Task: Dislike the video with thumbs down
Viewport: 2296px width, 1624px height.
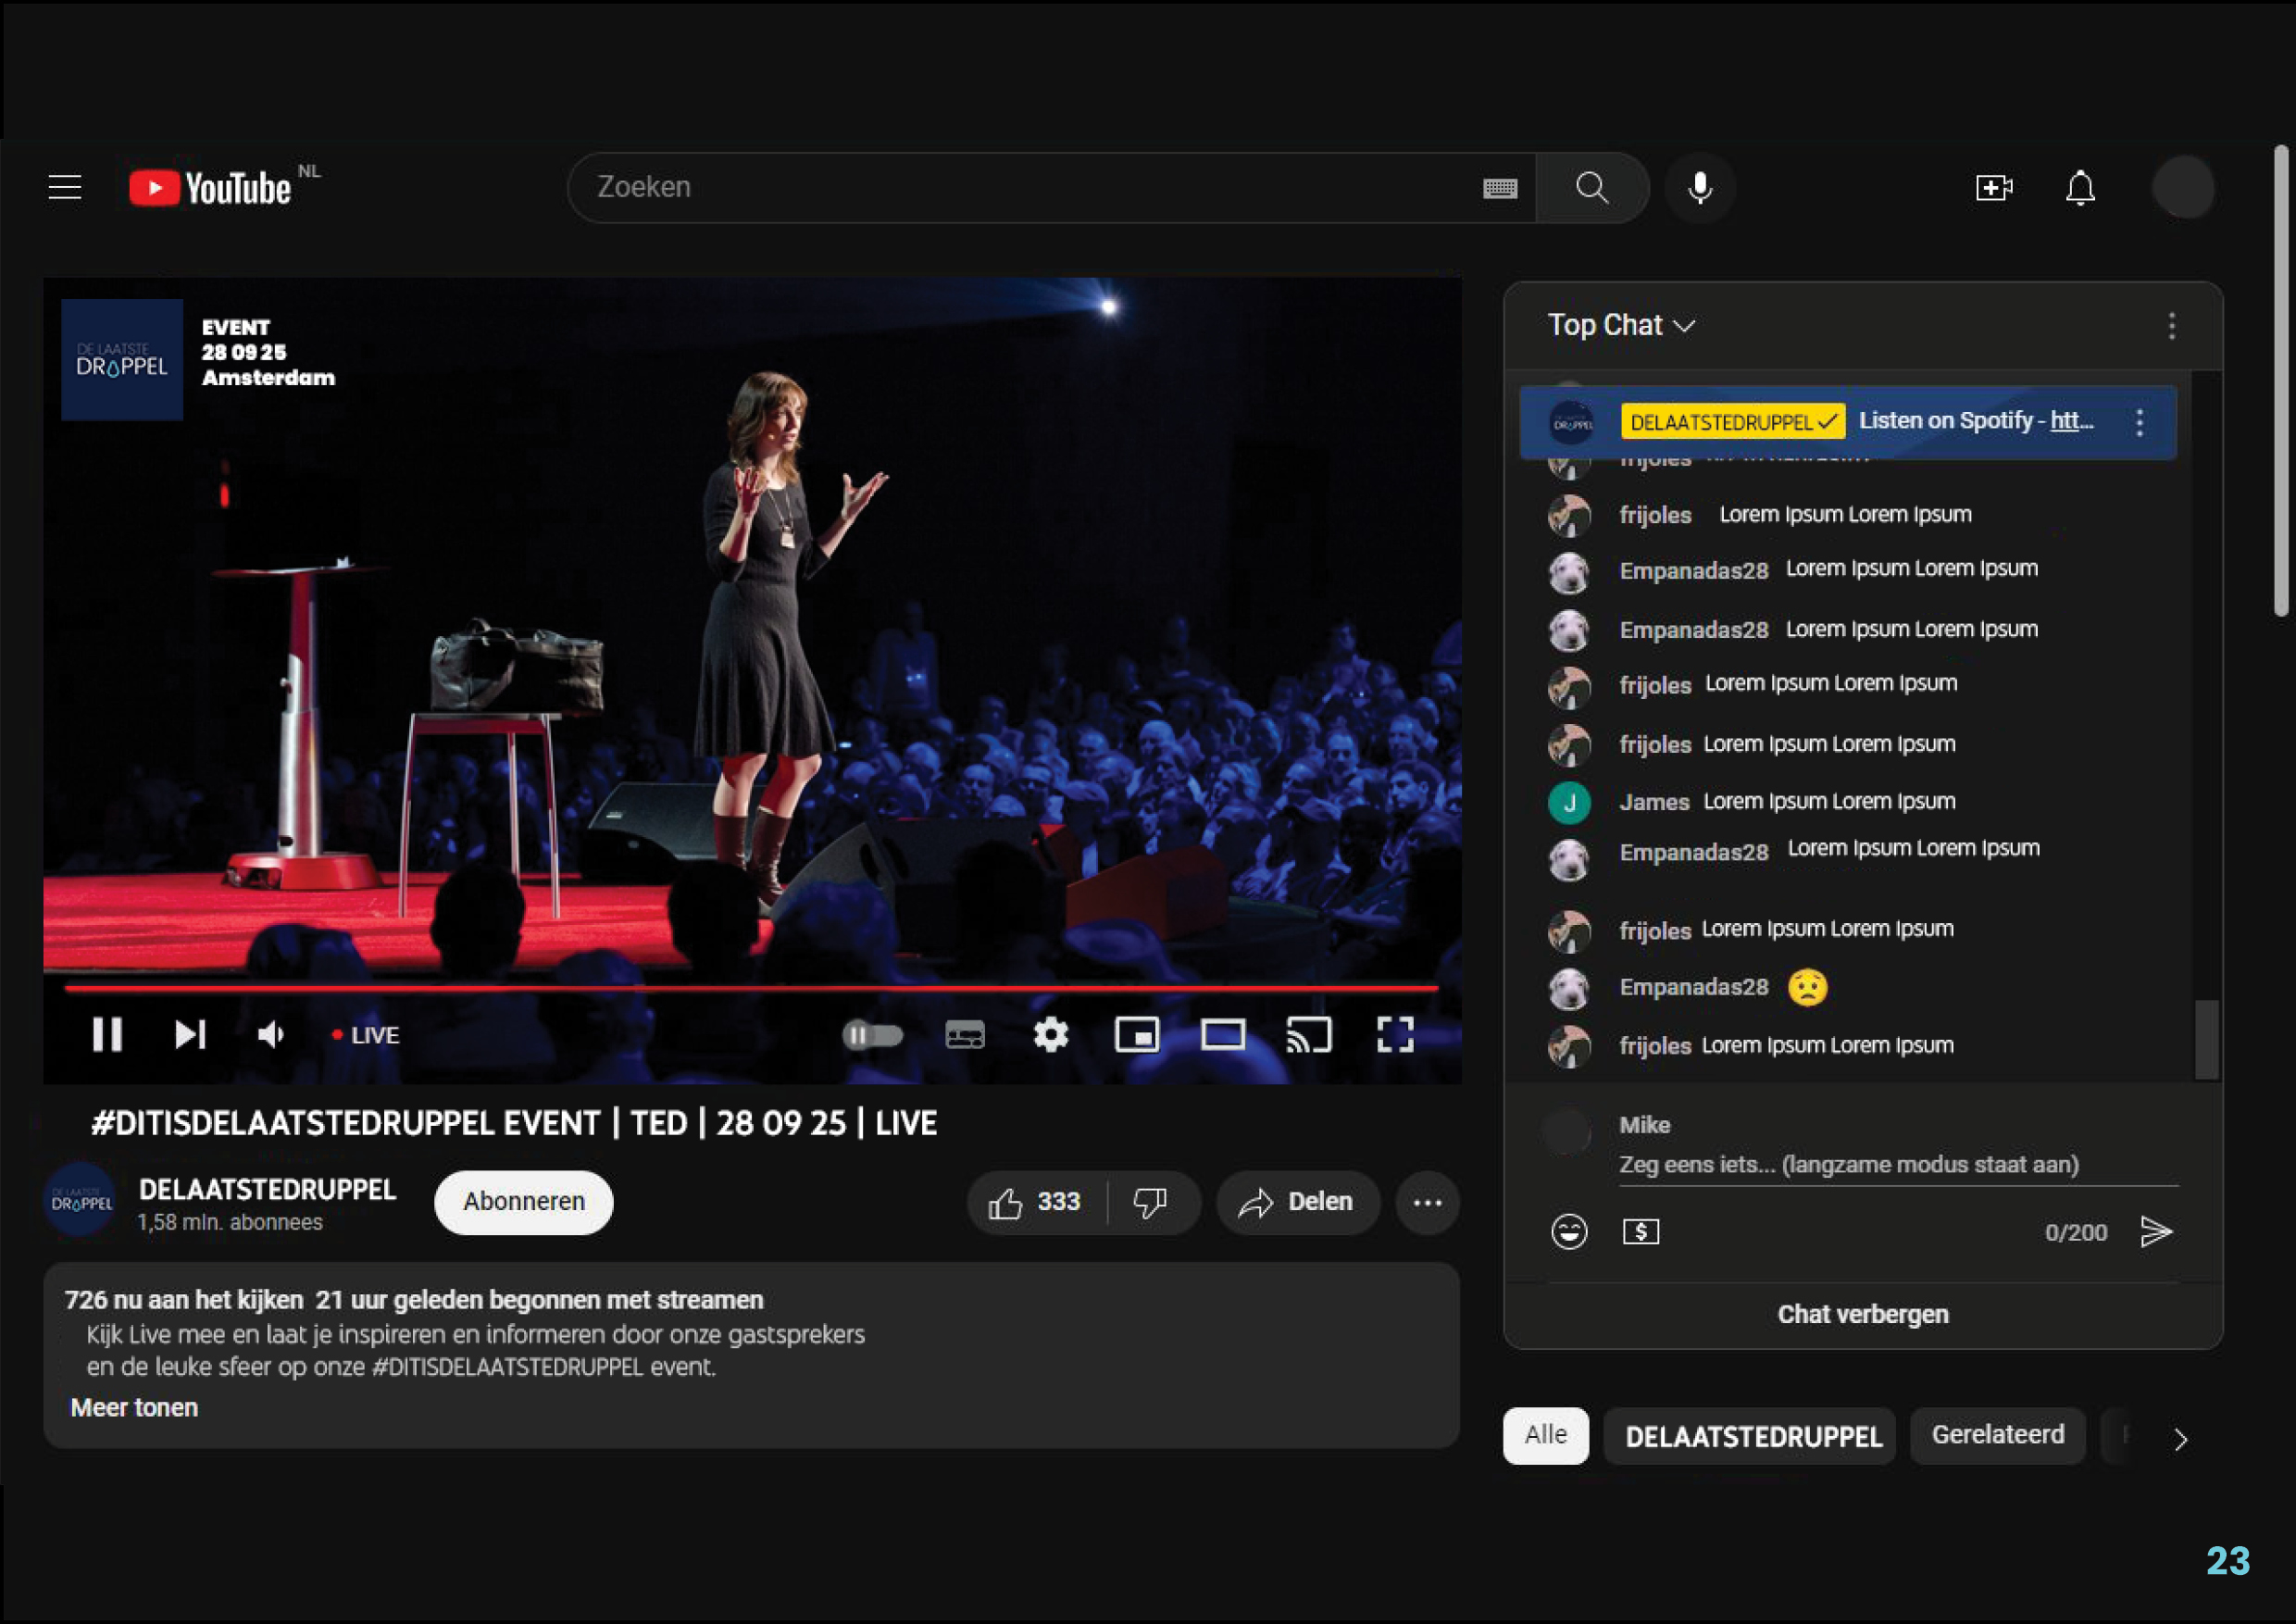Action: click(x=1150, y=1202)
